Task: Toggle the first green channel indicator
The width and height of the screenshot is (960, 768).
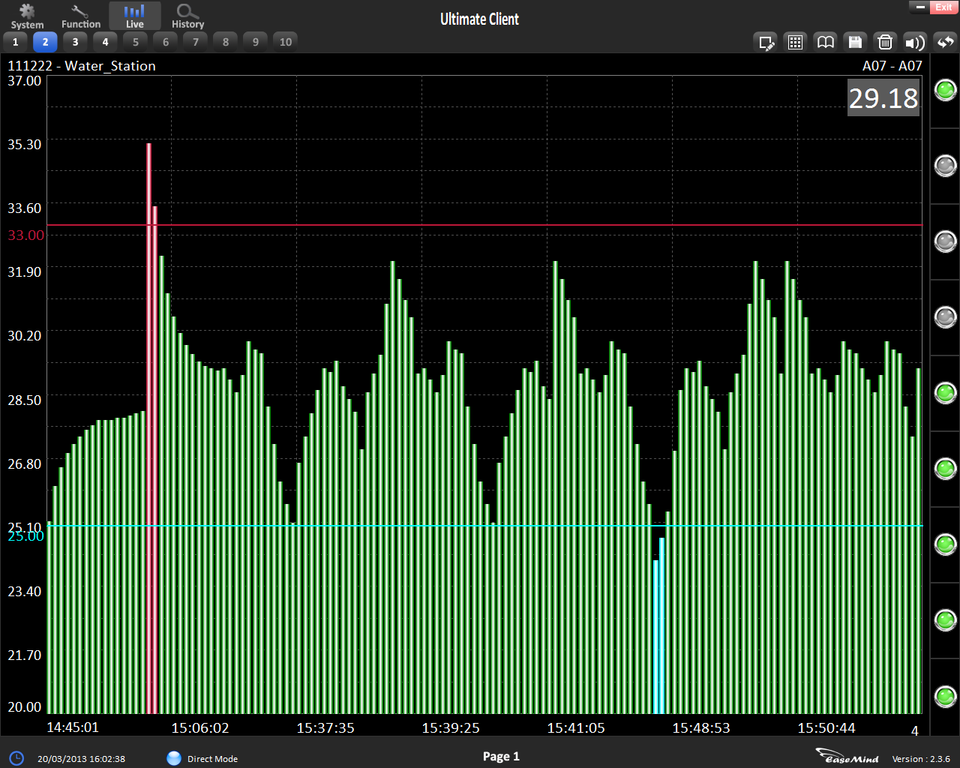Action: pos(945,91)
